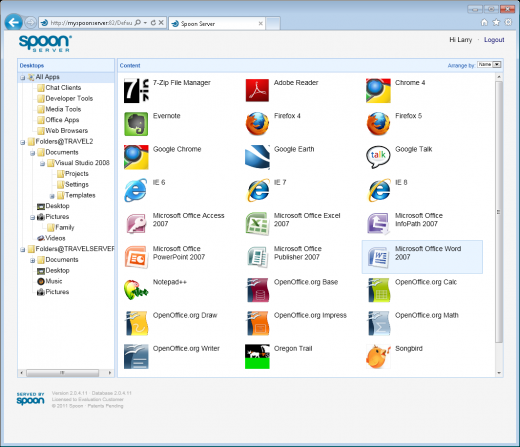Open the OpenOffice.org Calc icon
The width and height of the screenshot is (520, 447).
[x=378, y=290]
